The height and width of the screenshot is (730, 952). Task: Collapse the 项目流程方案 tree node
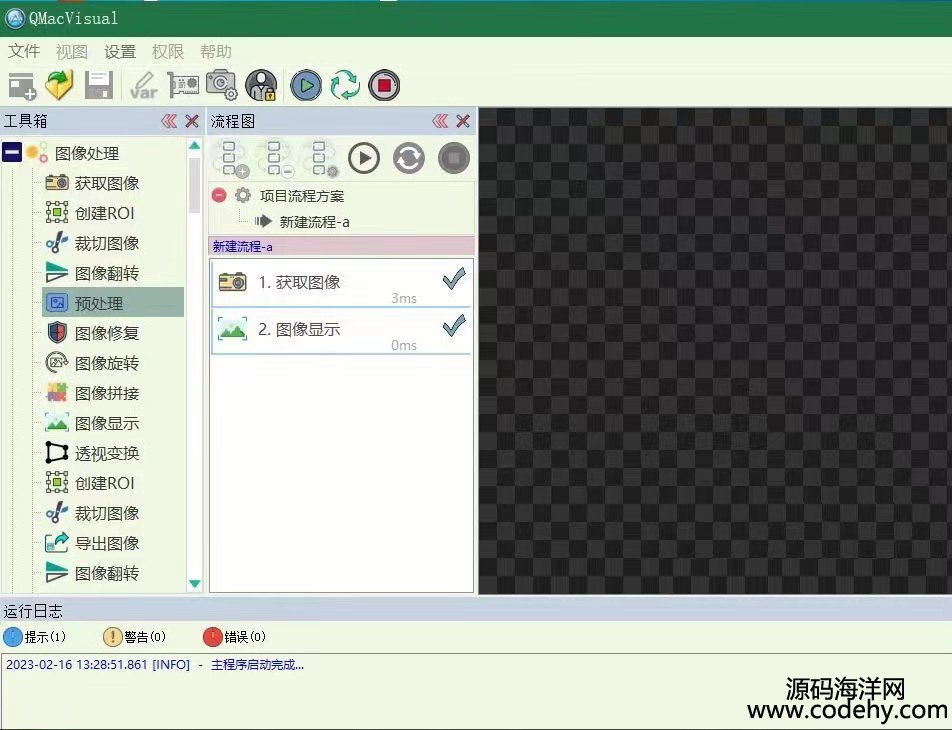pyautogui.click(x=219, y=196)
